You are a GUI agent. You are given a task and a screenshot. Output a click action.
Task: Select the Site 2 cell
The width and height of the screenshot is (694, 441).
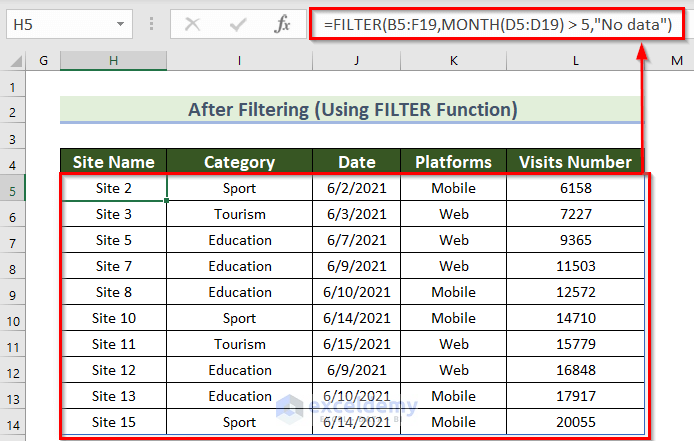click(x=113, y=188)
